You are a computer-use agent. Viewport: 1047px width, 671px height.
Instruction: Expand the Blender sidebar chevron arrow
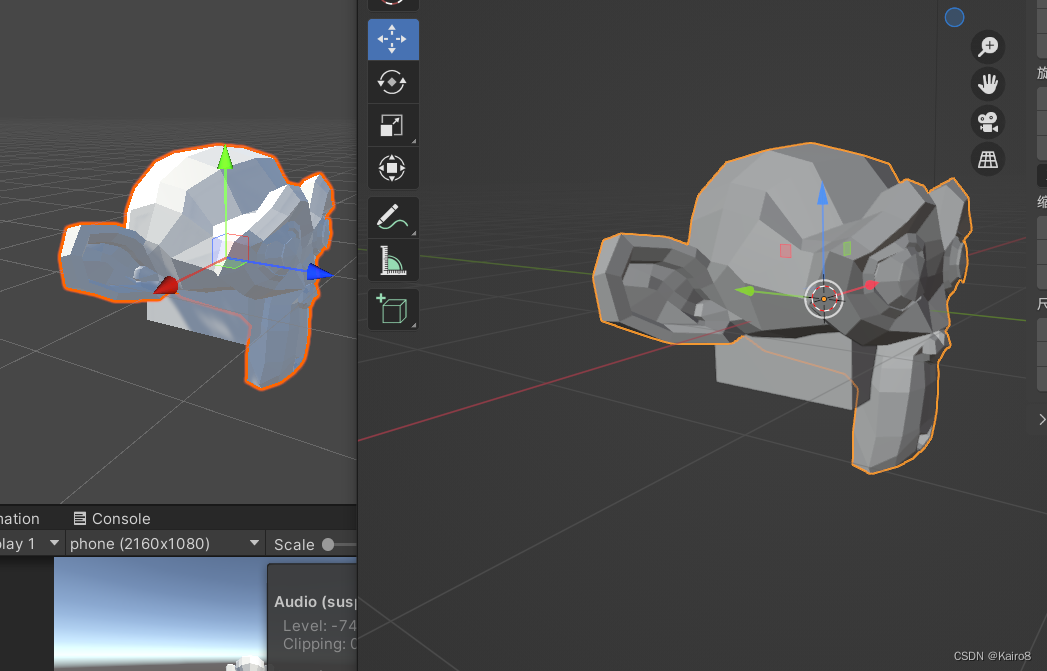pos(1042,419)
